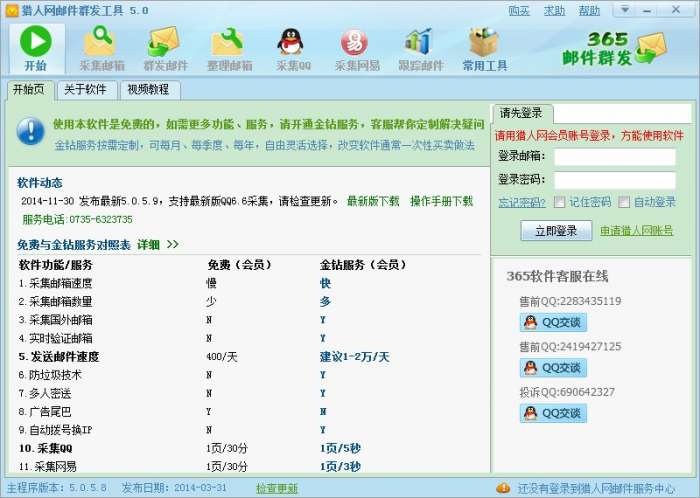Viewport: 700px width, 498px height.
Task: Switch to the 视频教程 tab
Action: coord(148,89)
